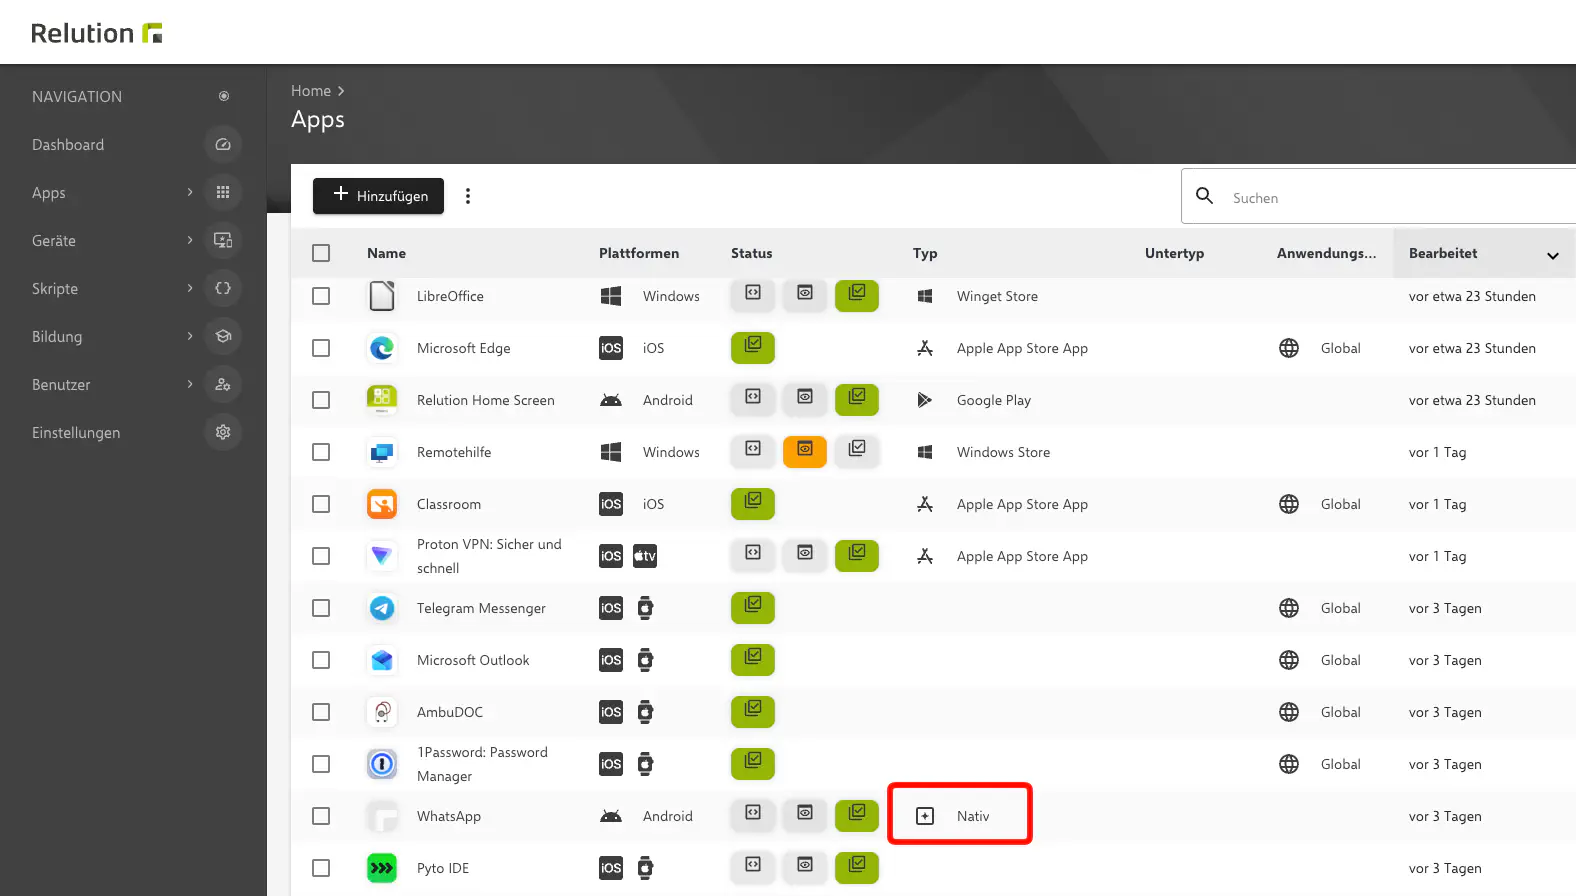This screenshot has height=896, width=1576.
Task: Open Einstellungen gear icon
Action: (x=223, y=432)
